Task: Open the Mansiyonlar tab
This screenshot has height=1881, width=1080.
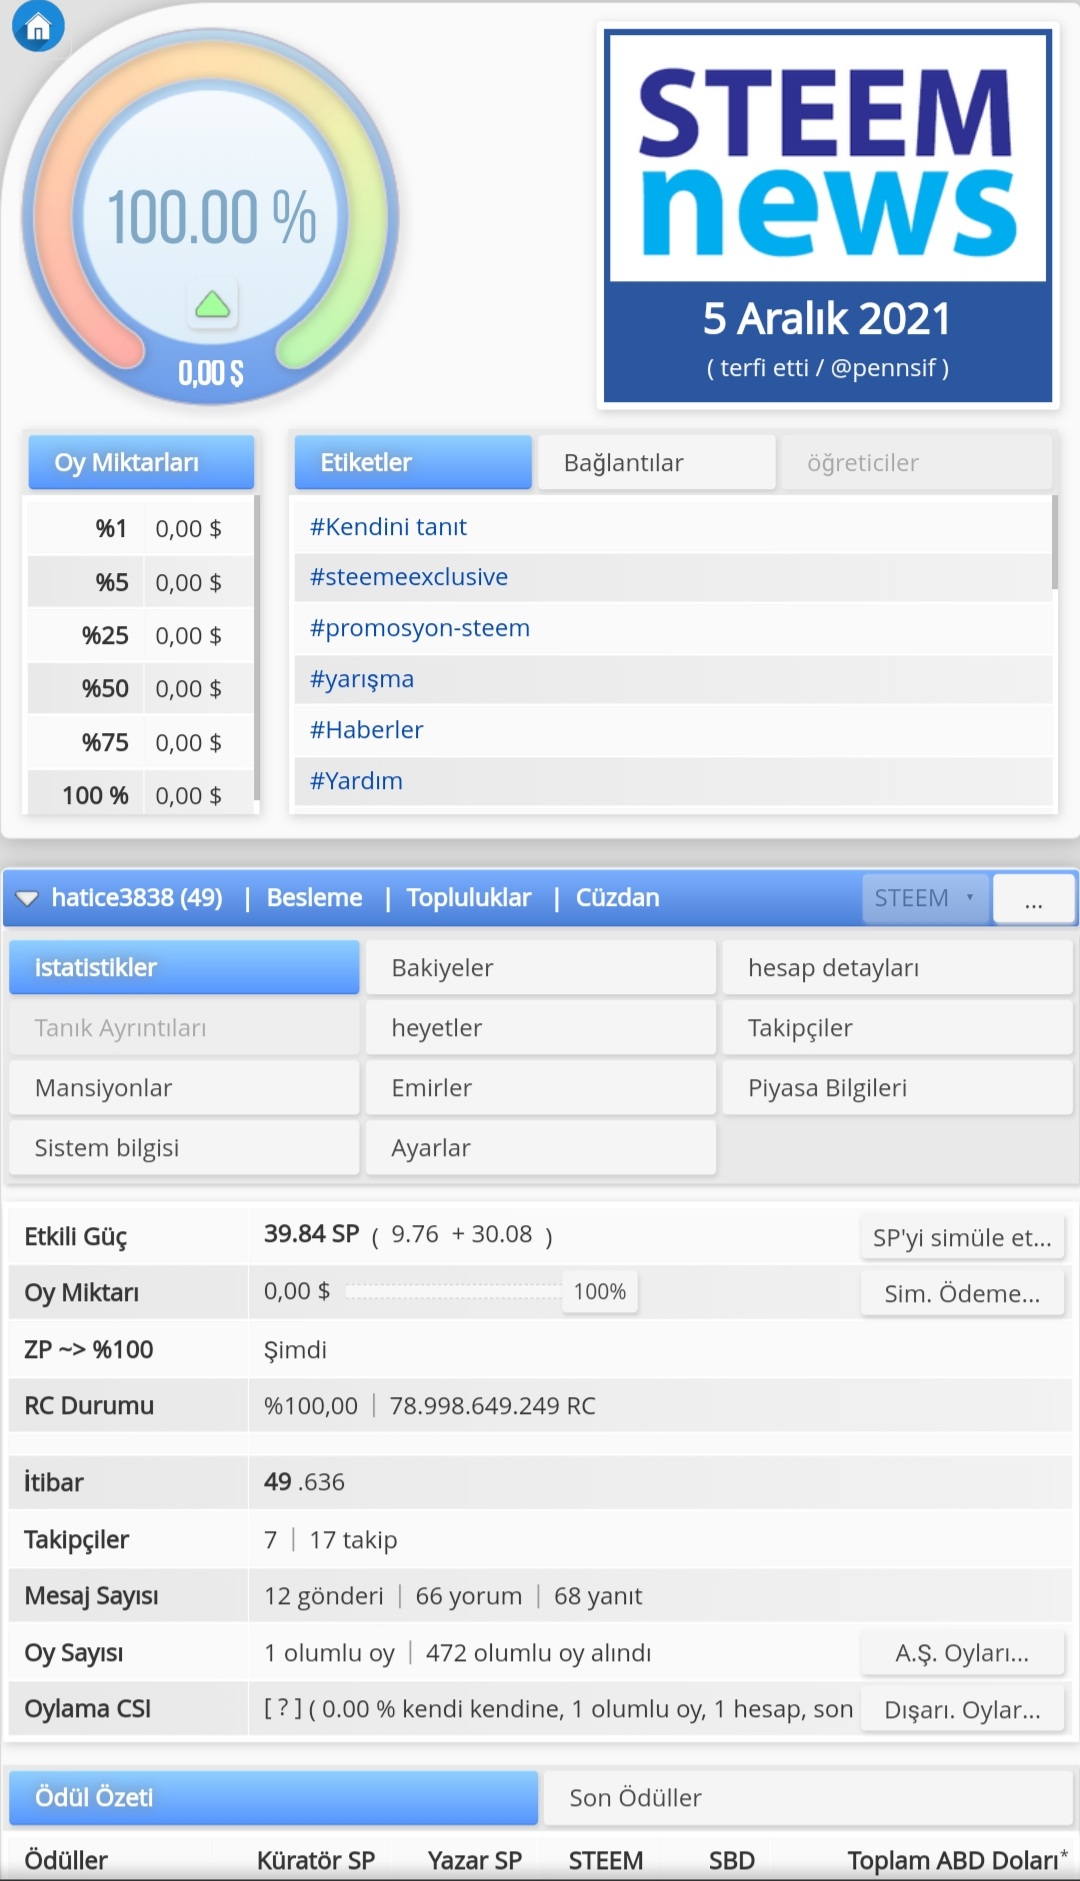Action: pos(184,1087)
